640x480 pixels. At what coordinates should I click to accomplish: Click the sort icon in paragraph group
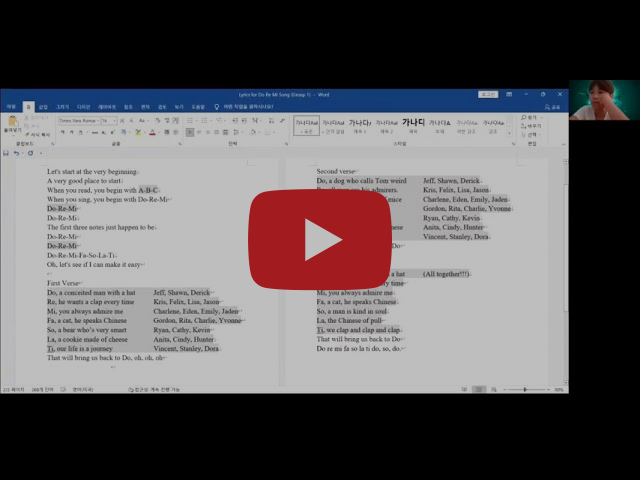(x=271, y=120)
